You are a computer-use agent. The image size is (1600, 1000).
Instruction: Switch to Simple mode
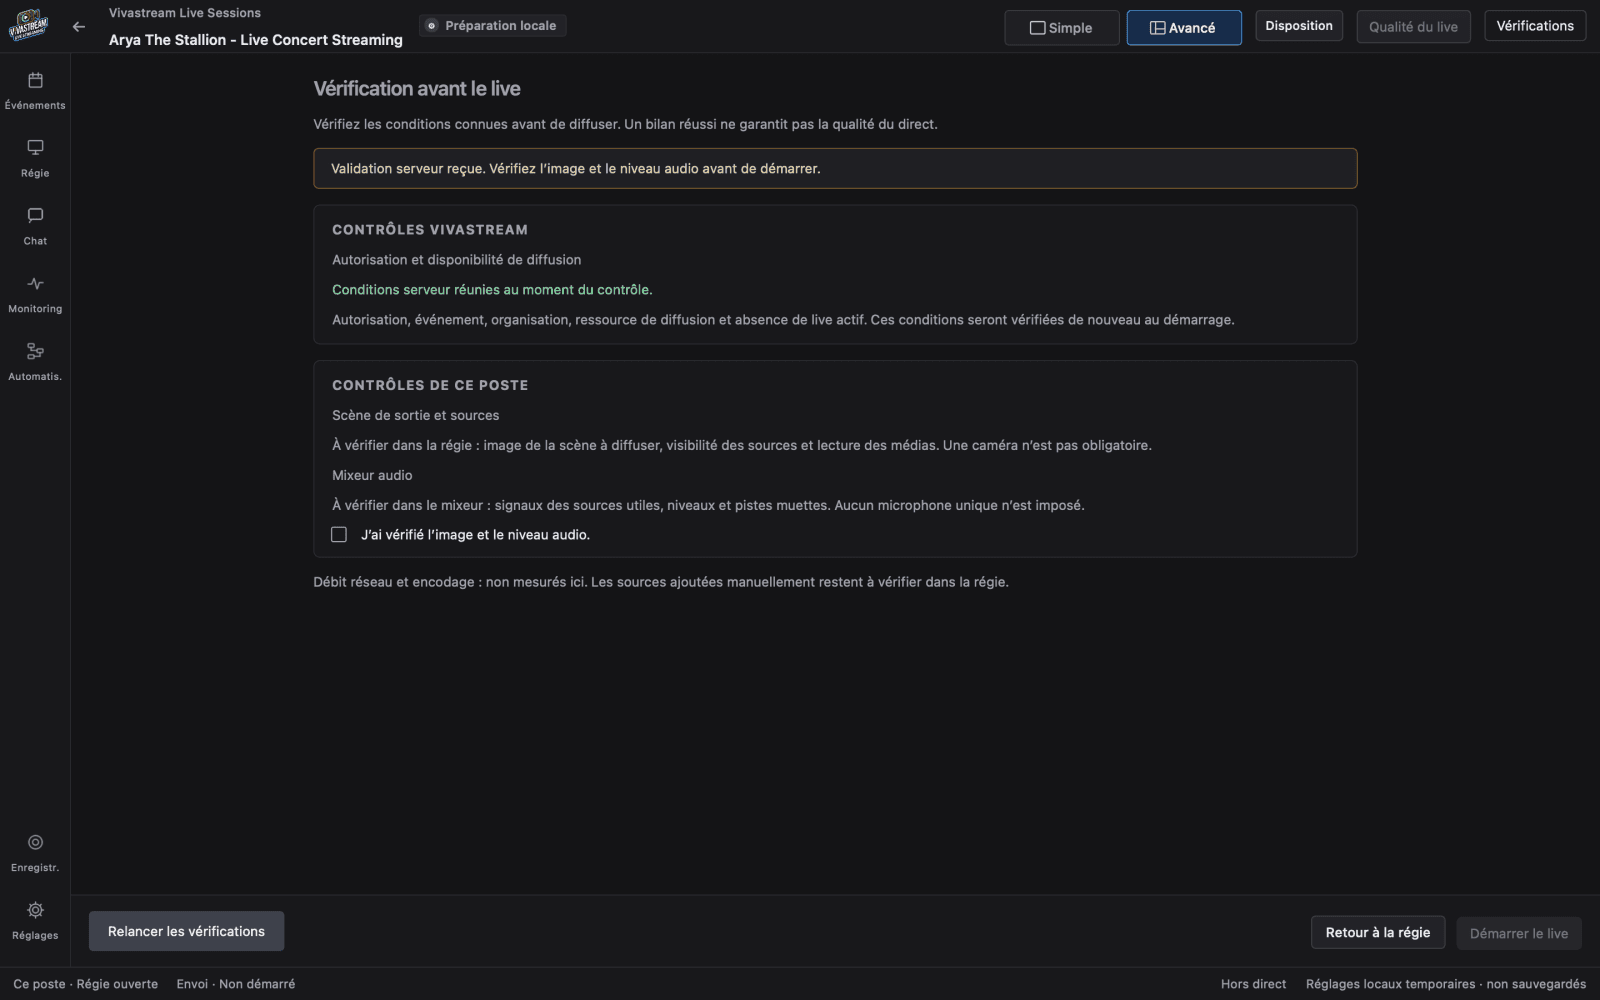(x=1062, y=28)
